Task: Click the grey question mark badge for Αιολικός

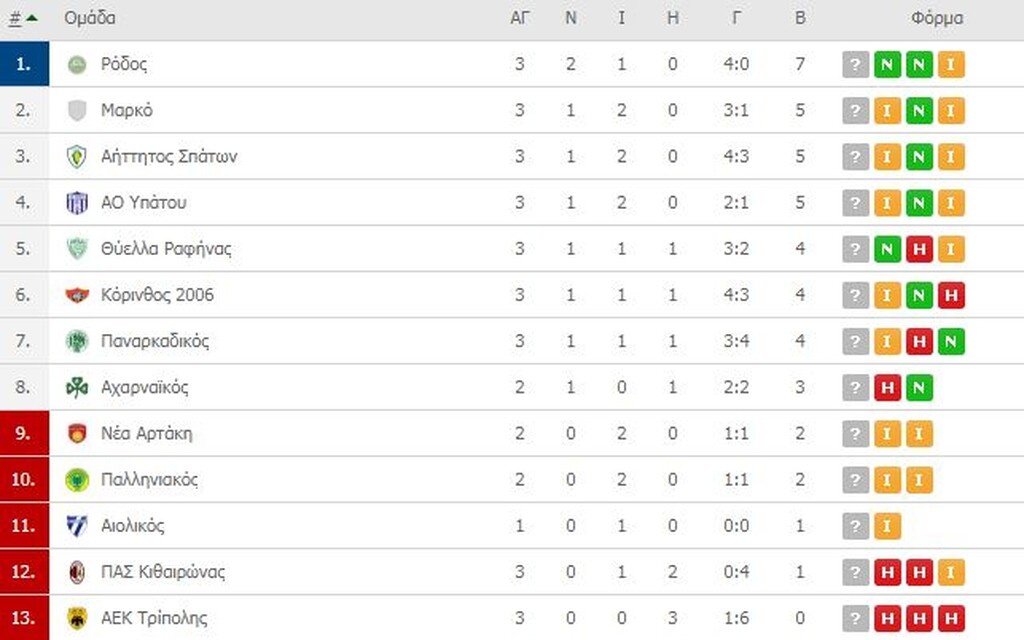Action: 855,526
